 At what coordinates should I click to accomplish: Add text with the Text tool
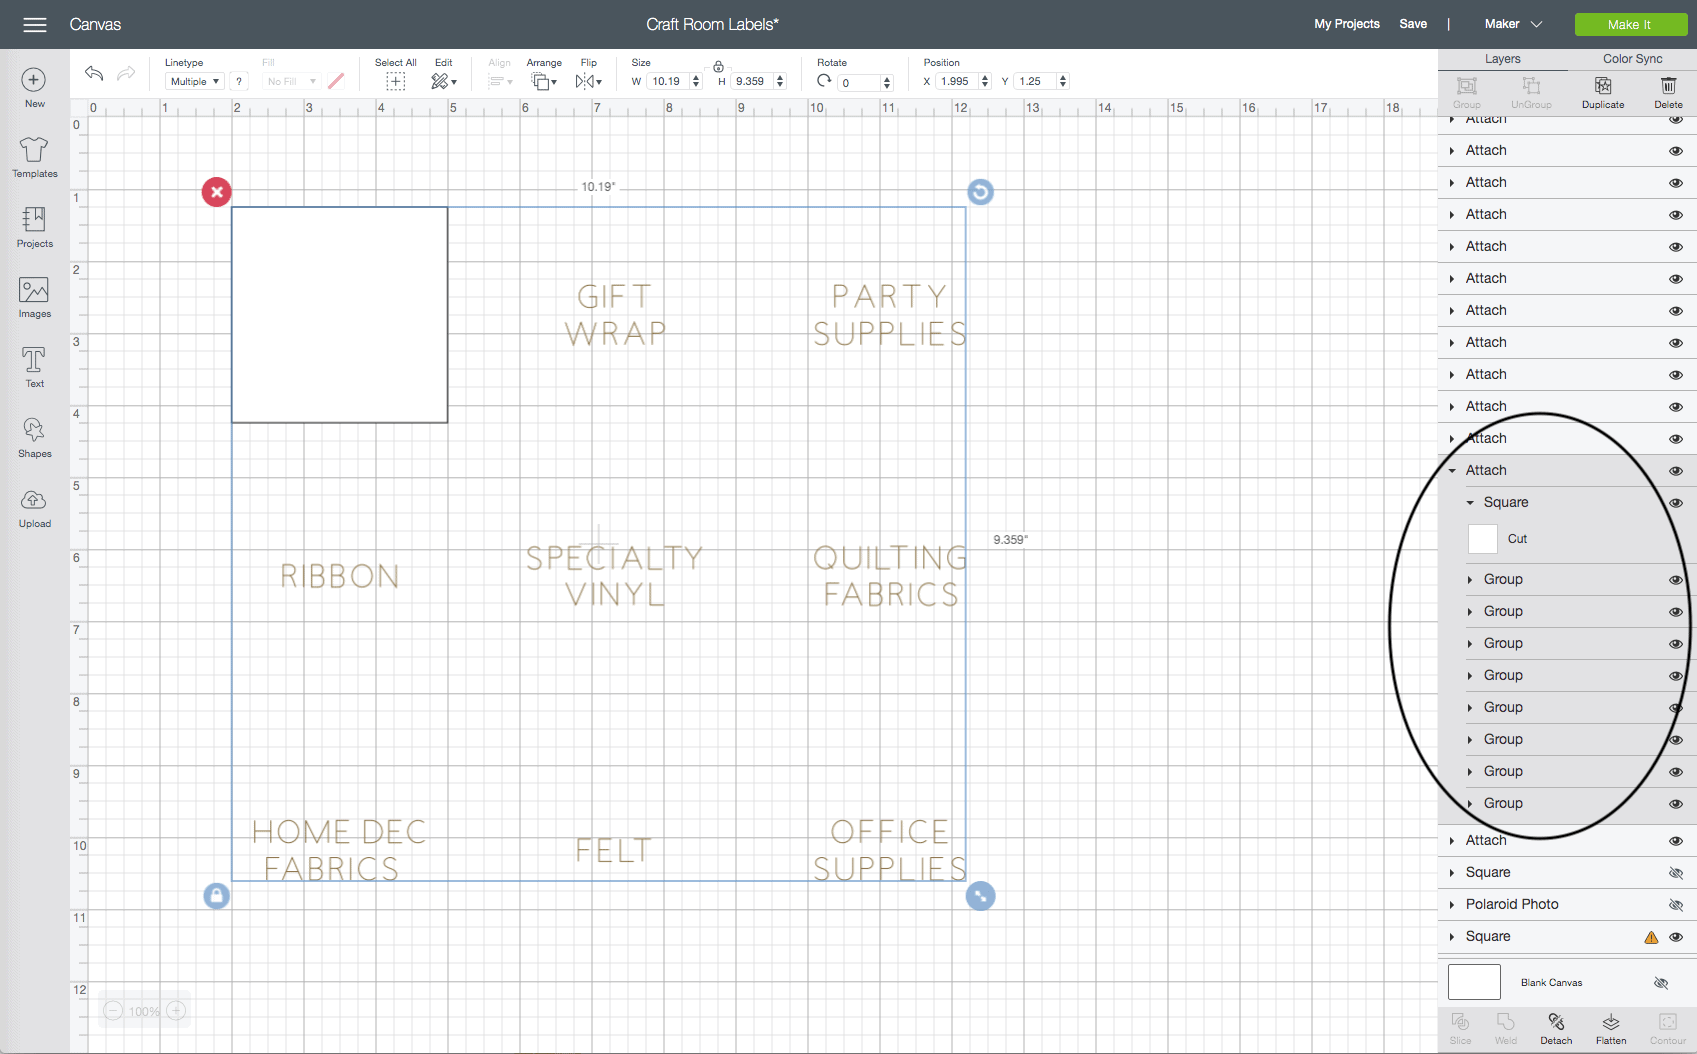34,367
